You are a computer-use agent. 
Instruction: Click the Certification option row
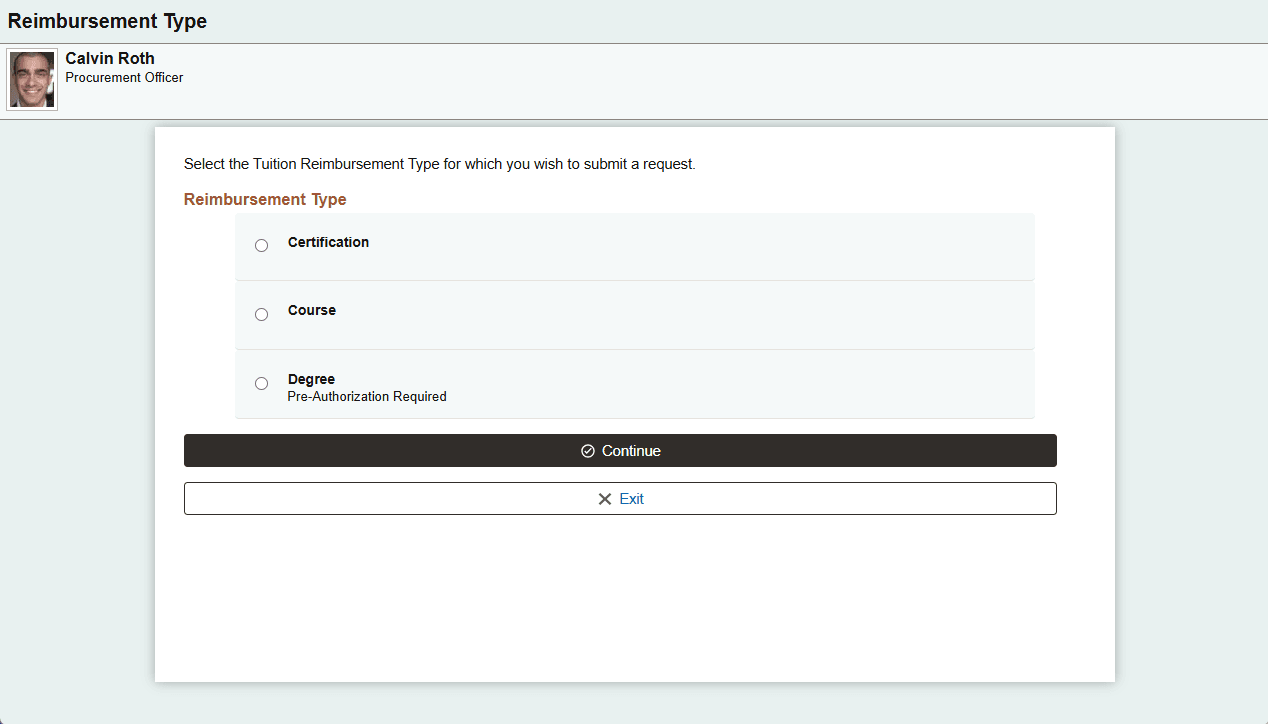tap(634, 246)
